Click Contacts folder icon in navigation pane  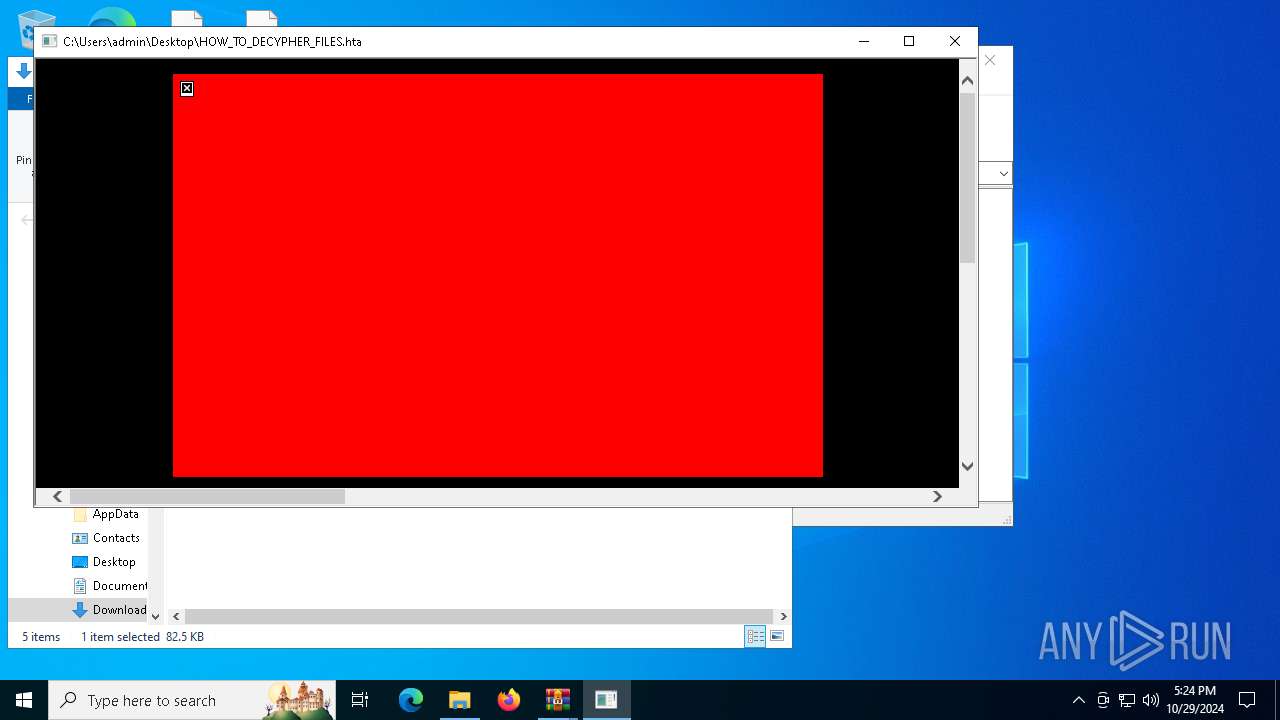point(80,538)
